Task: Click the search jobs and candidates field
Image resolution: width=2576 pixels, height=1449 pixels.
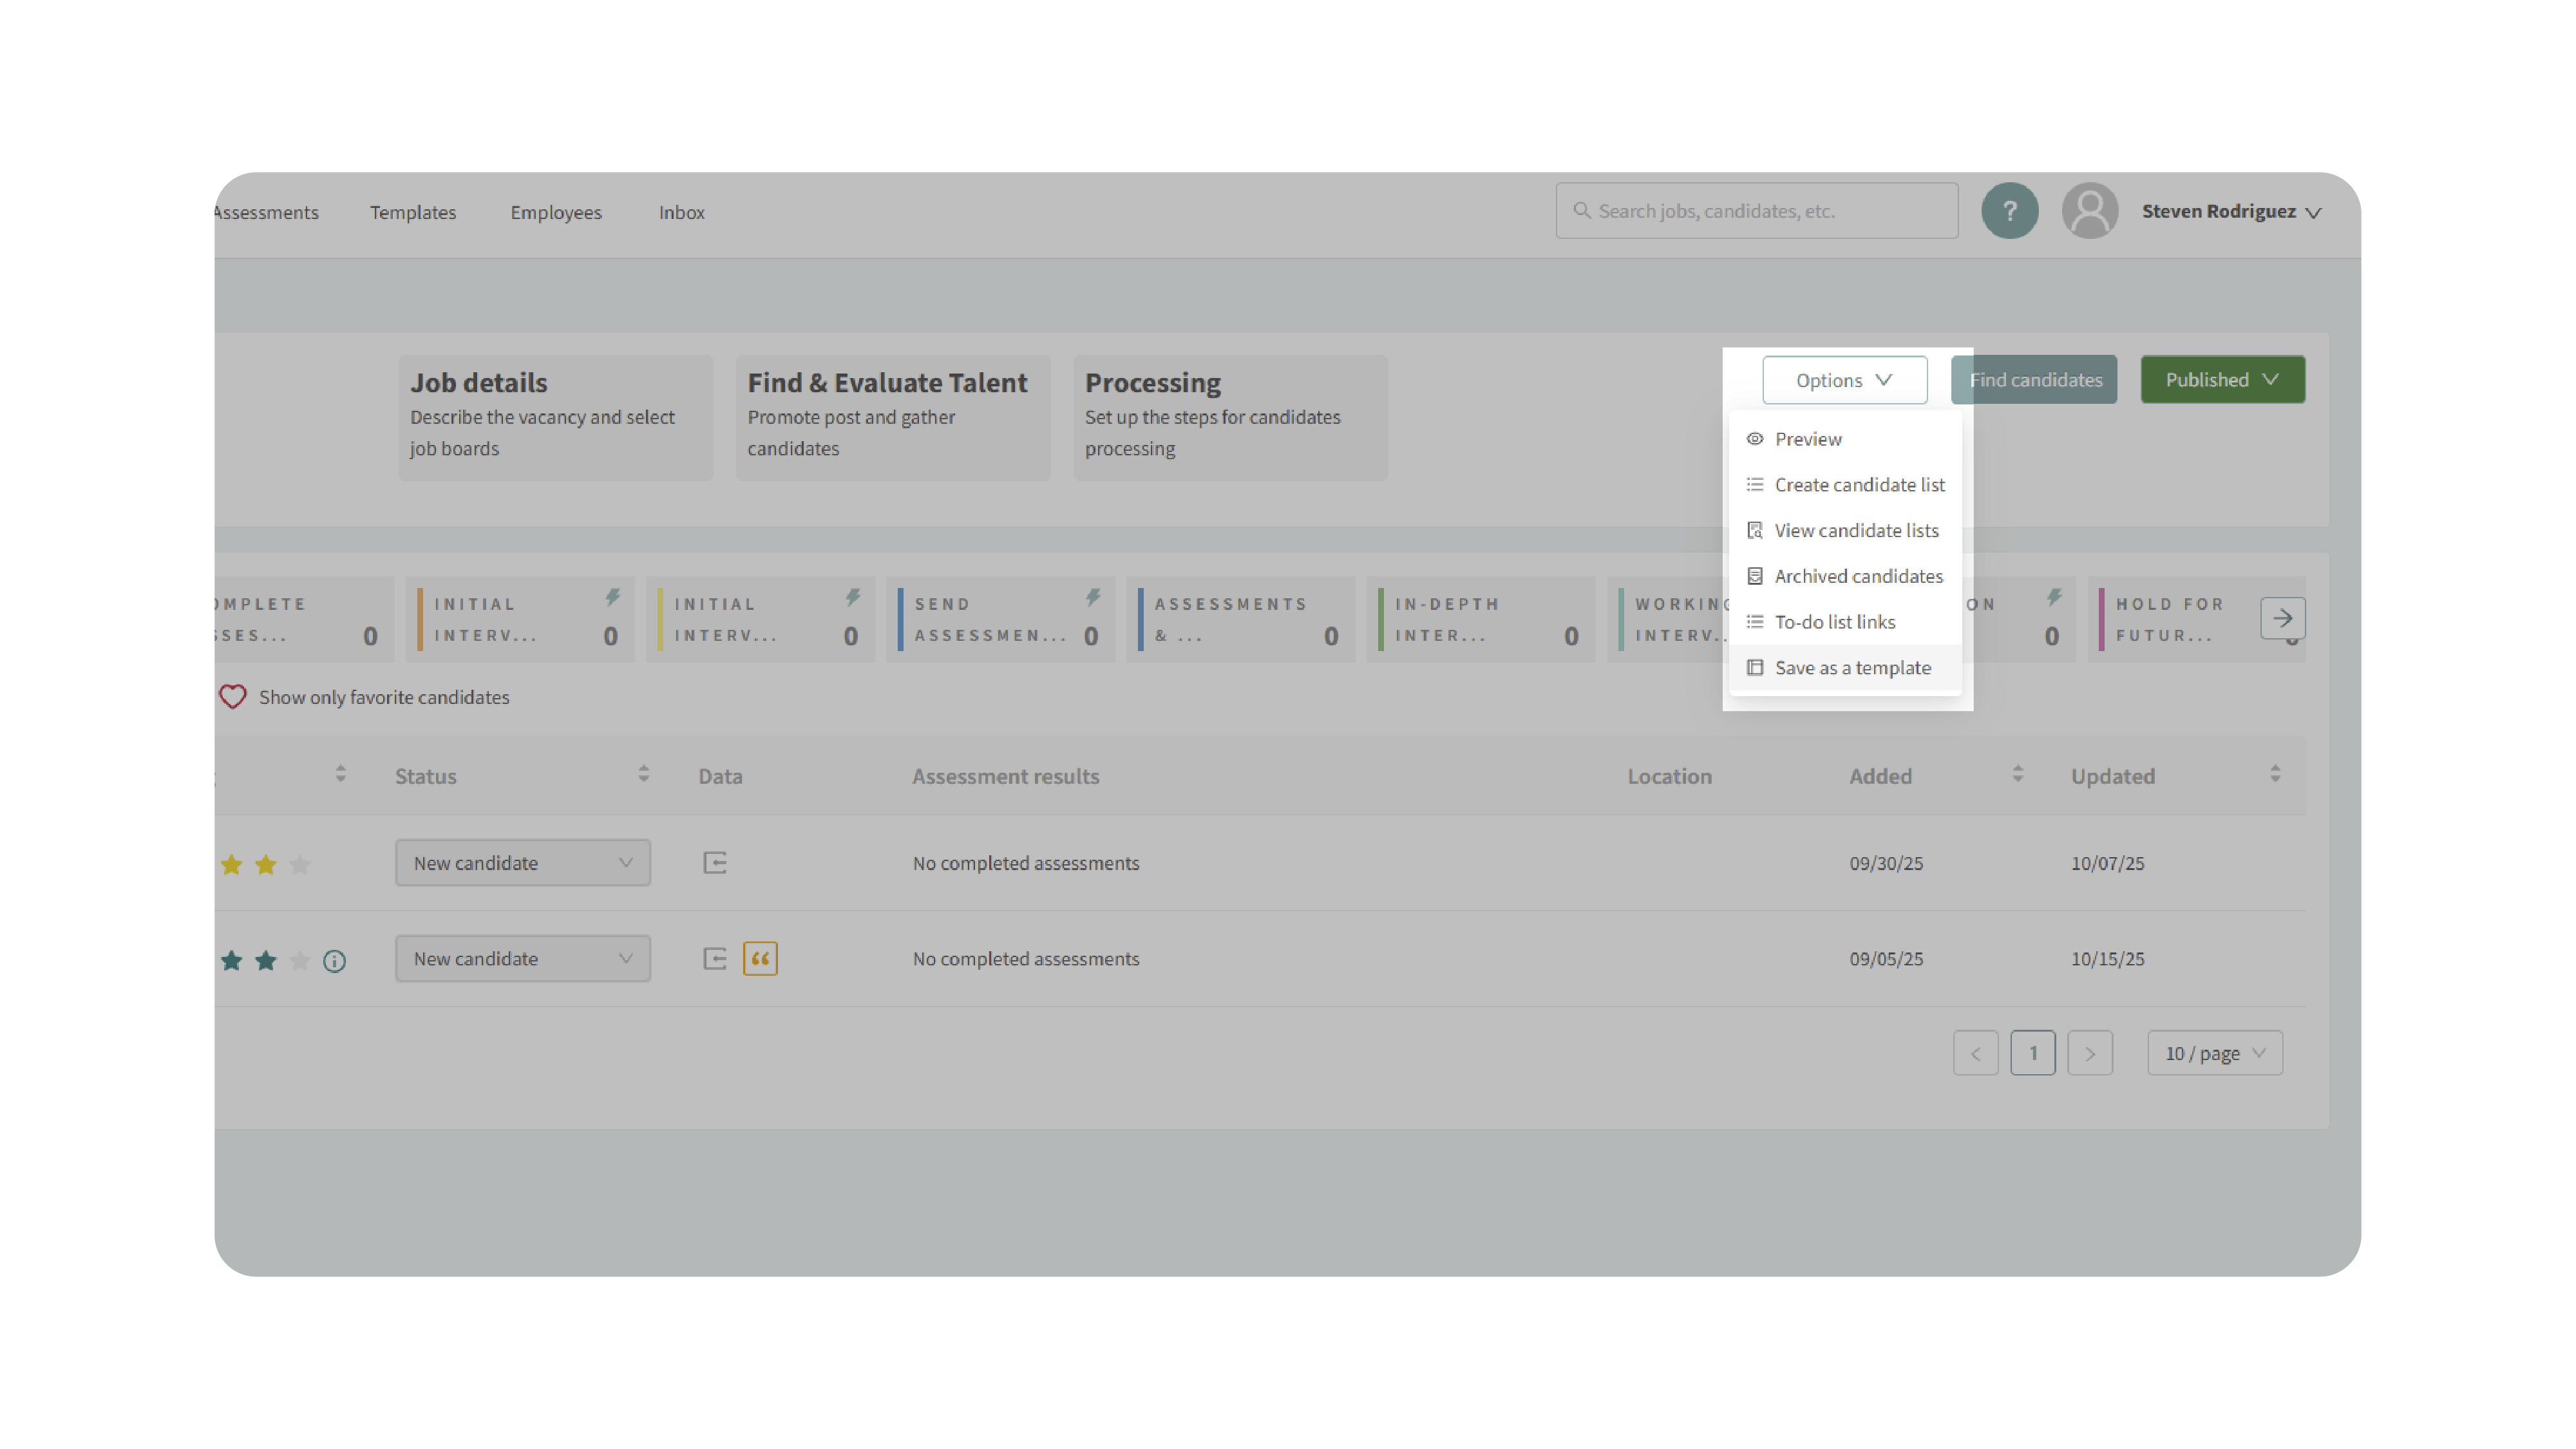Action: pos(1756,211)
